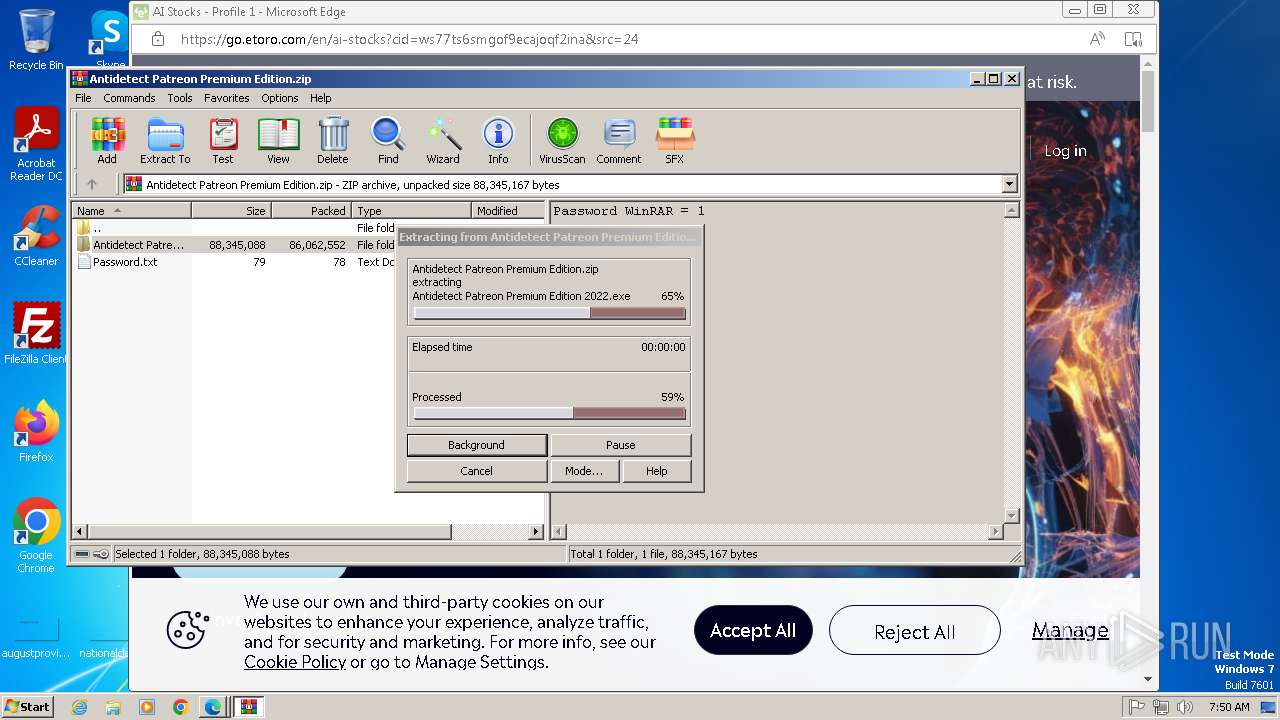Show archive Info

click(x=498, y=141)
